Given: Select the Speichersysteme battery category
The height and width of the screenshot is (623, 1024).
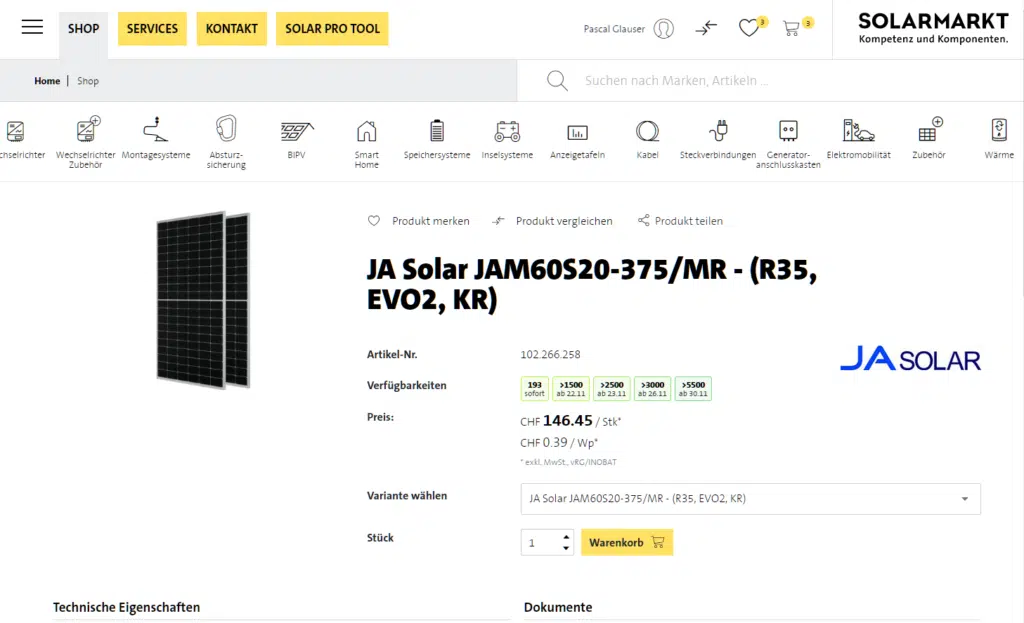Looking at the screenshot, I should pos(437,139).
